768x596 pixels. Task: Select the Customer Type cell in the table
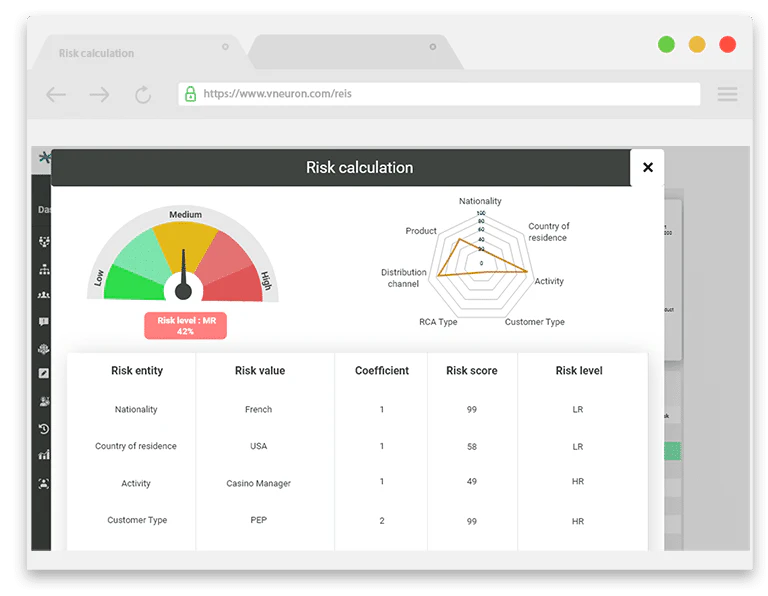click(137, 520)
